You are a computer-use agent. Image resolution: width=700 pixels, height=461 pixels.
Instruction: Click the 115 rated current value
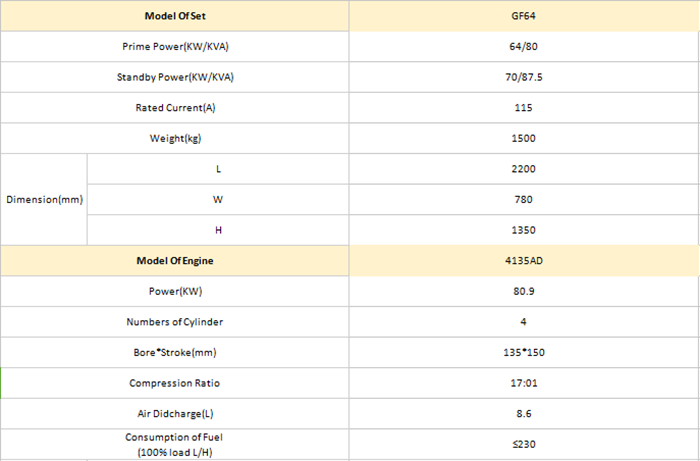[524, 108]
